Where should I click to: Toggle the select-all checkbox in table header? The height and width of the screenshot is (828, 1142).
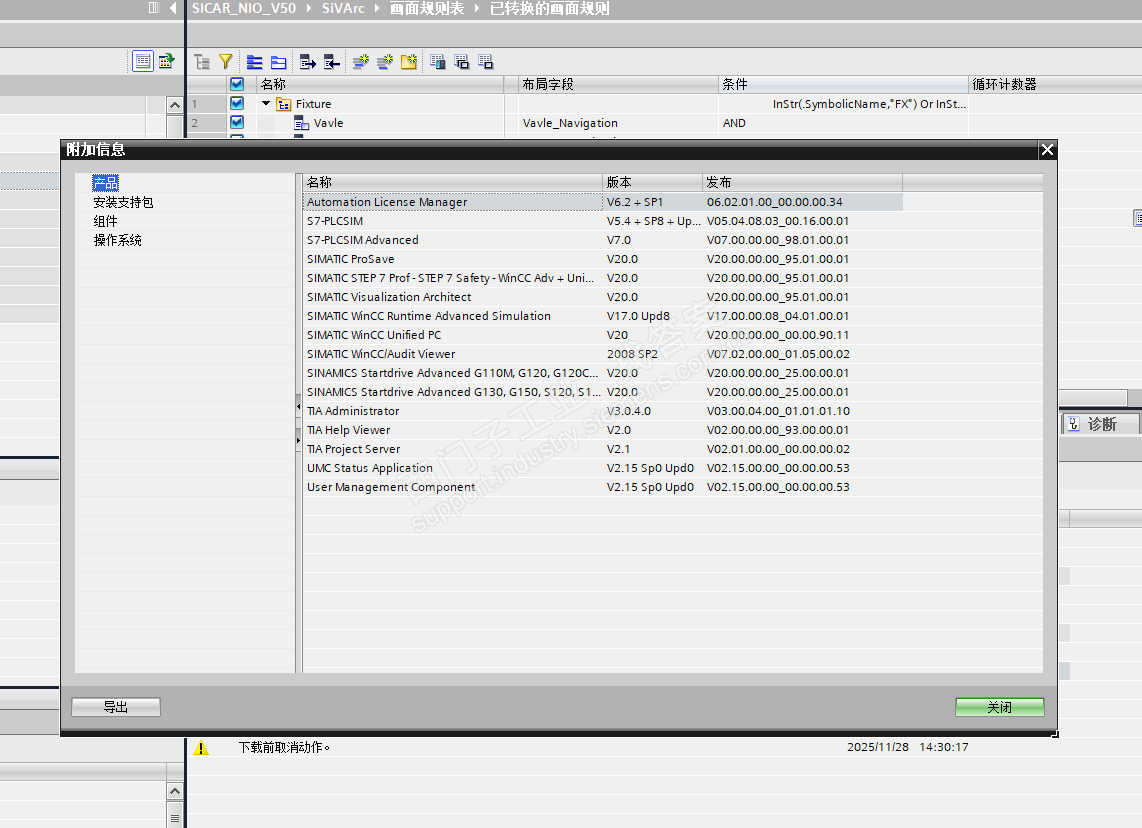(237, 84)
